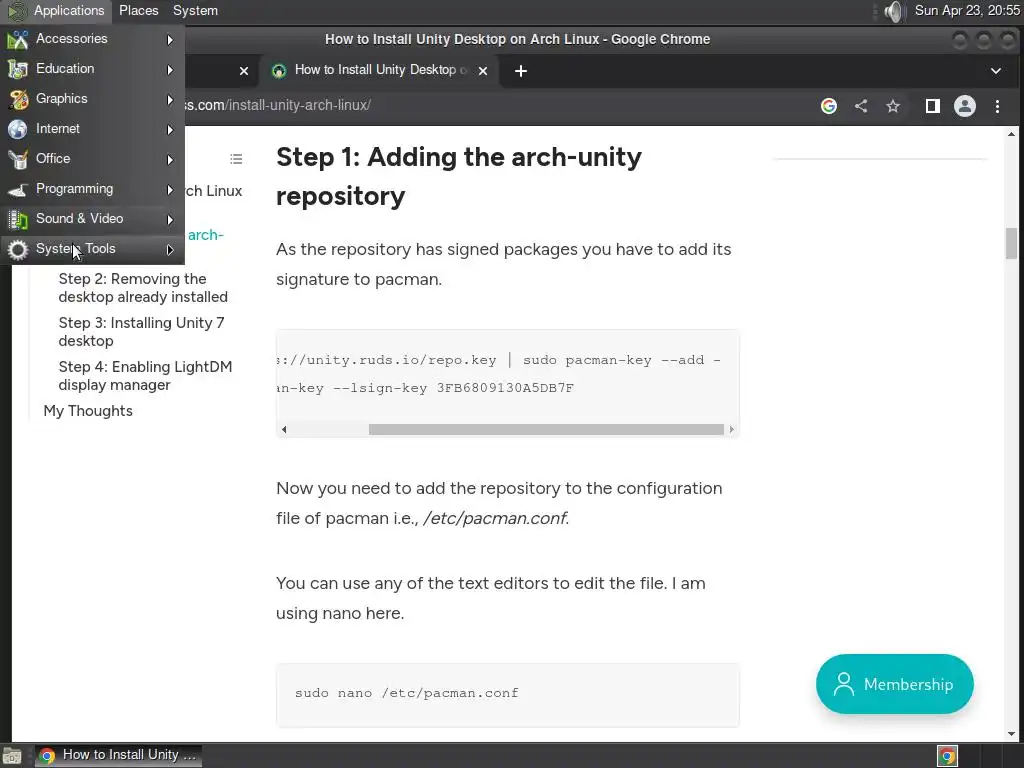Click page scrollbar up arrow
The width and height of the screenshot is (1024, 768).
(1012, 135)
